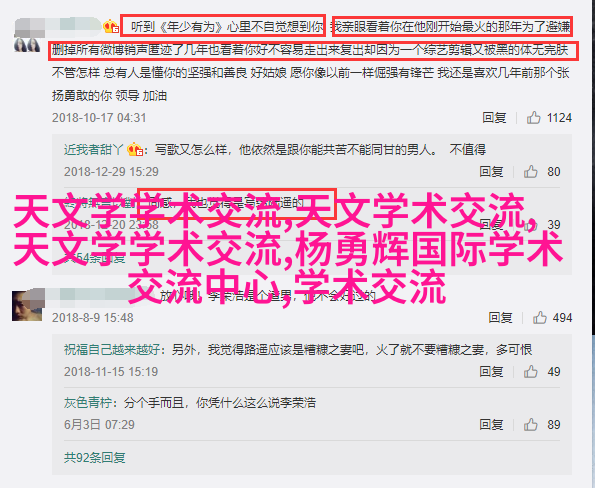Open 近我者甜丫 user profile

[93, 150]
